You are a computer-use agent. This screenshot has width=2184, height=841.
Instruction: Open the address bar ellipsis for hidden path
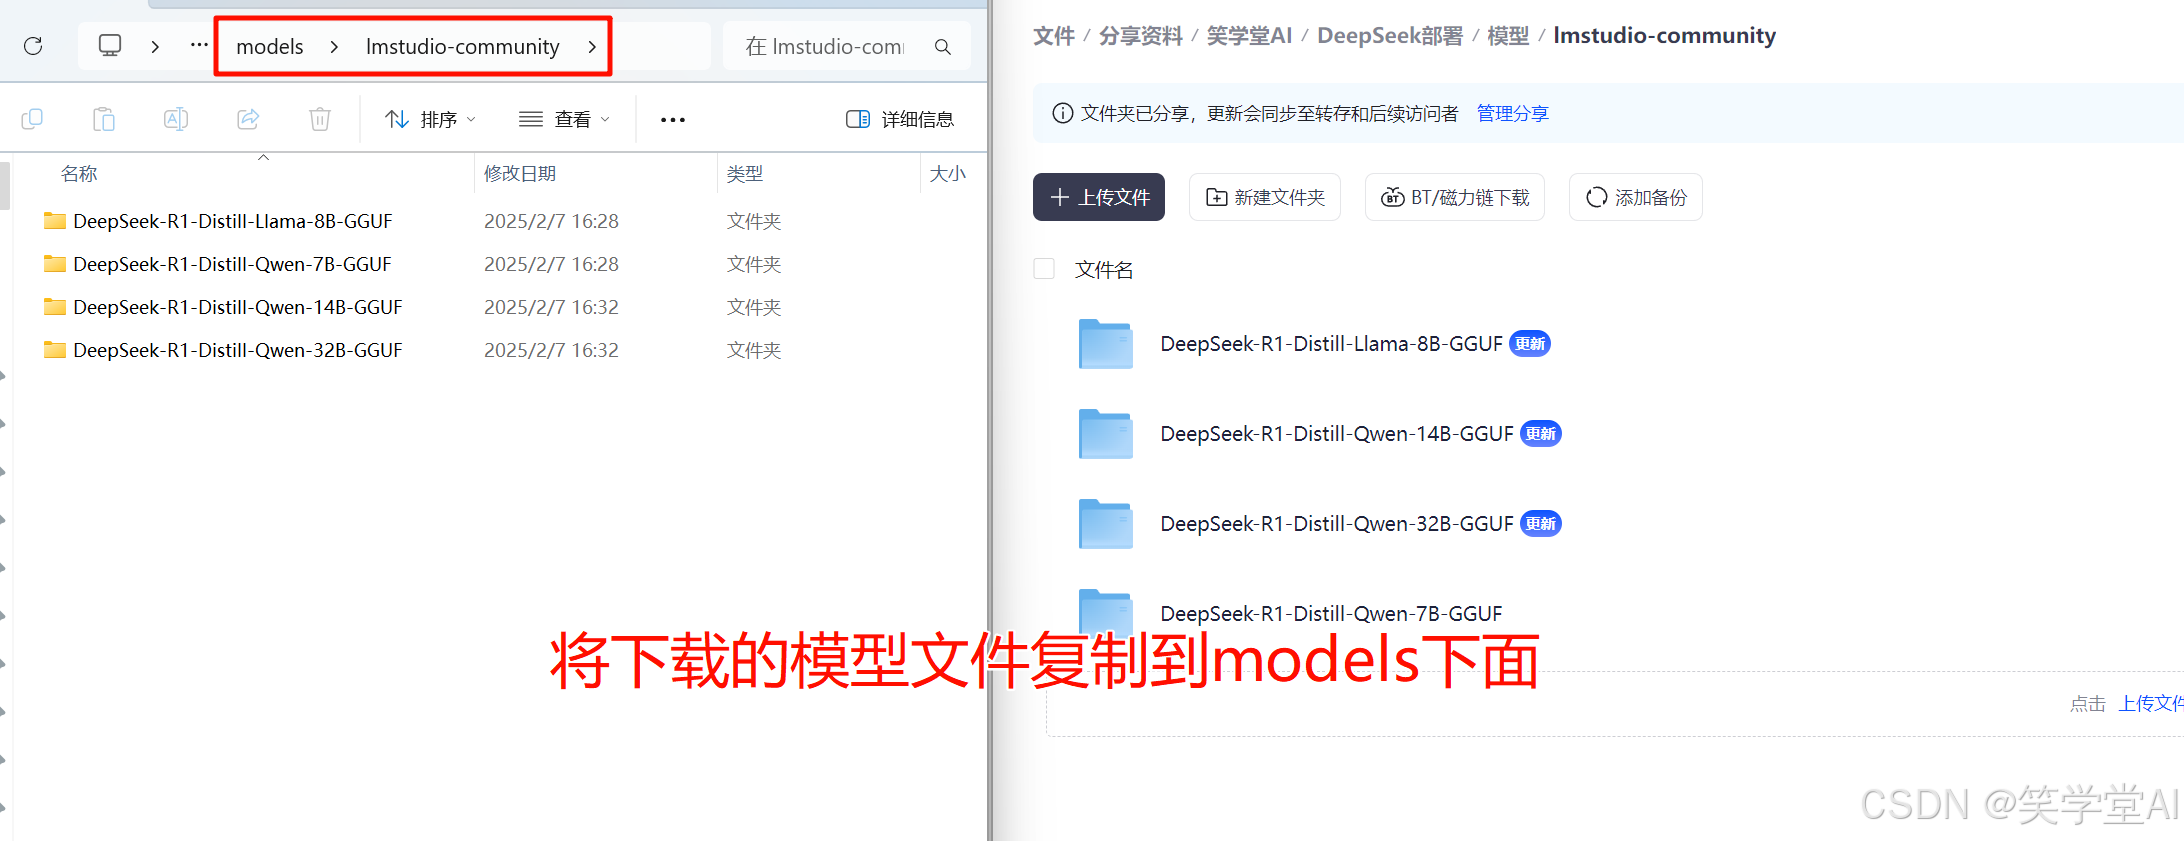click(199, 45)
